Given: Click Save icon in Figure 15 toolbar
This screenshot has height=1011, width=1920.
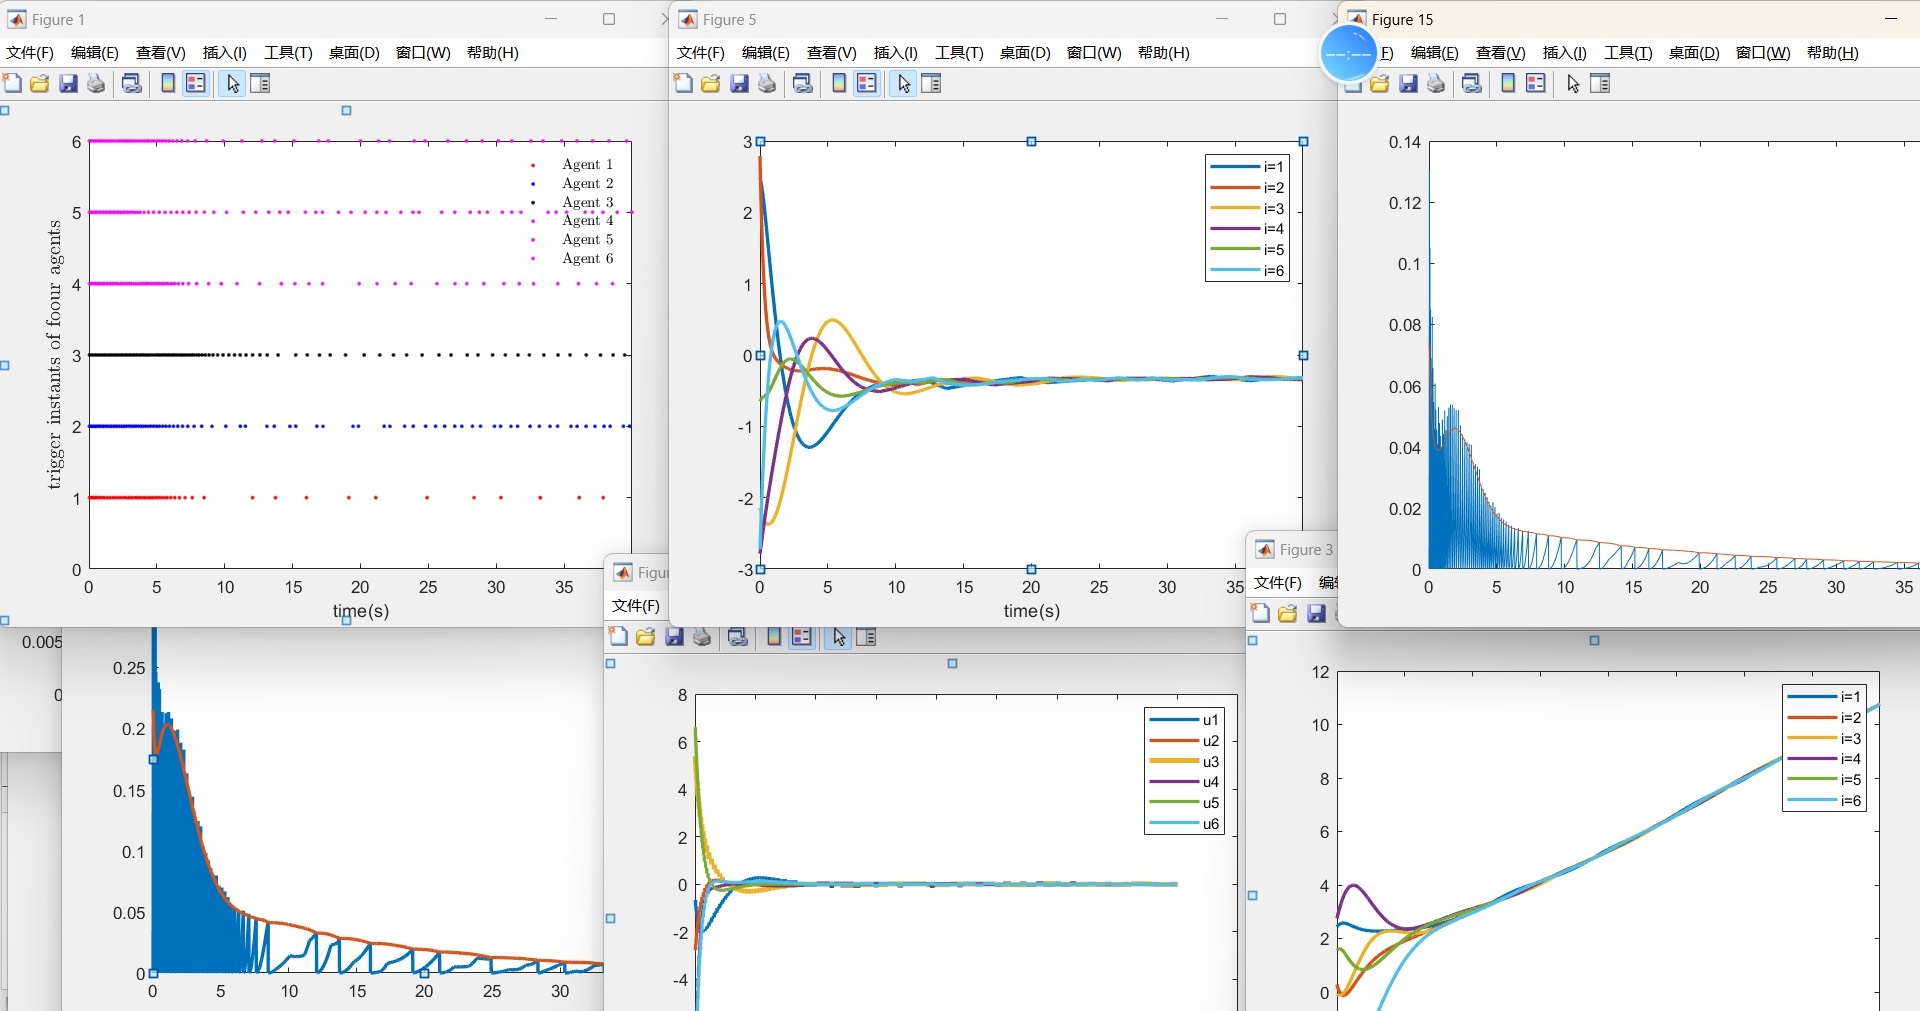Looking at the screenshot, I should (x=1408, y=83).
